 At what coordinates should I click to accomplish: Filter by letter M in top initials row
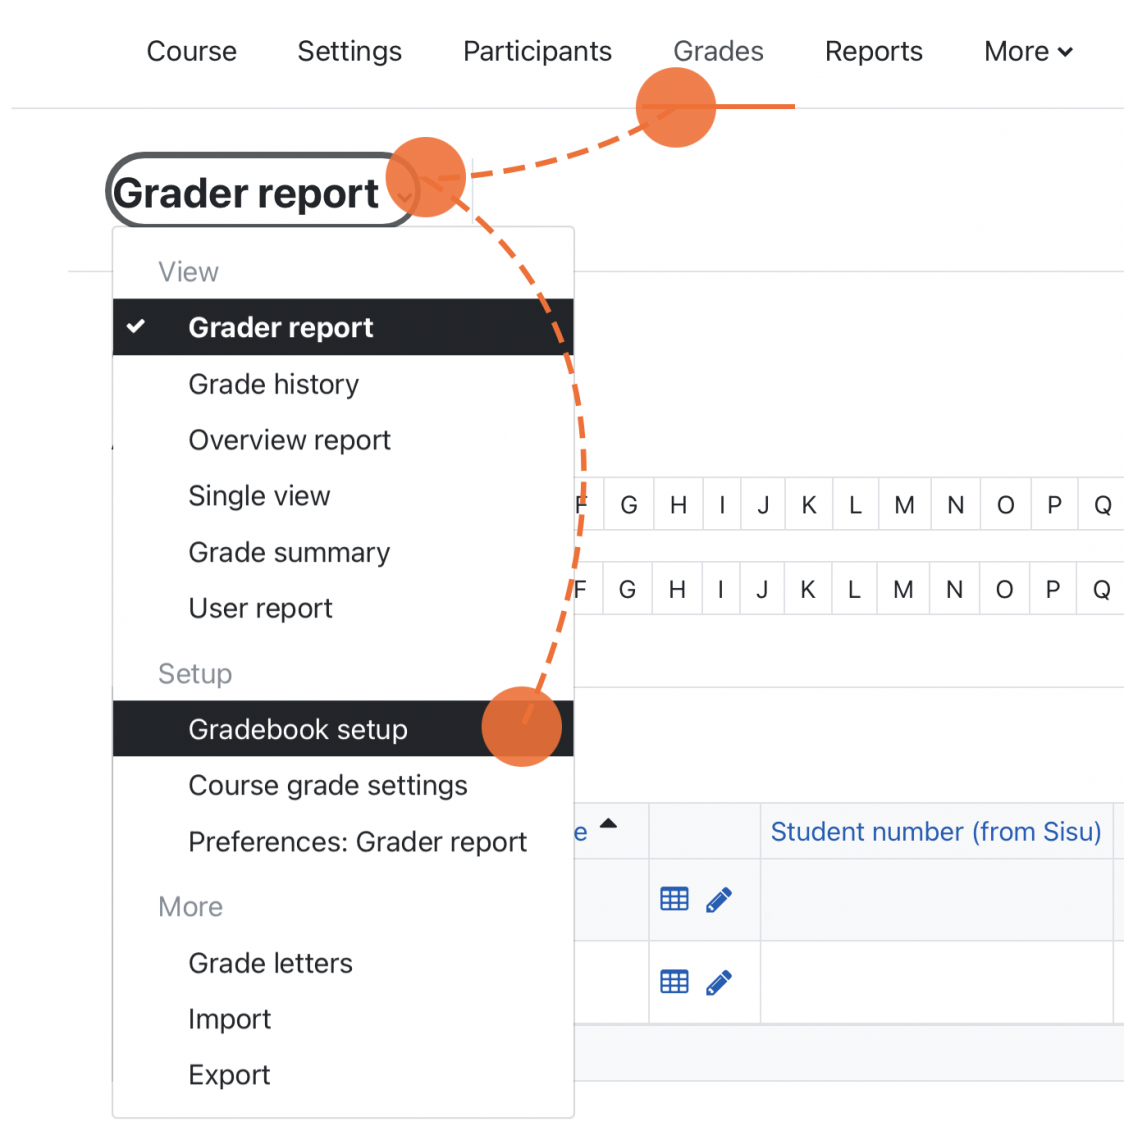[904, 505]
